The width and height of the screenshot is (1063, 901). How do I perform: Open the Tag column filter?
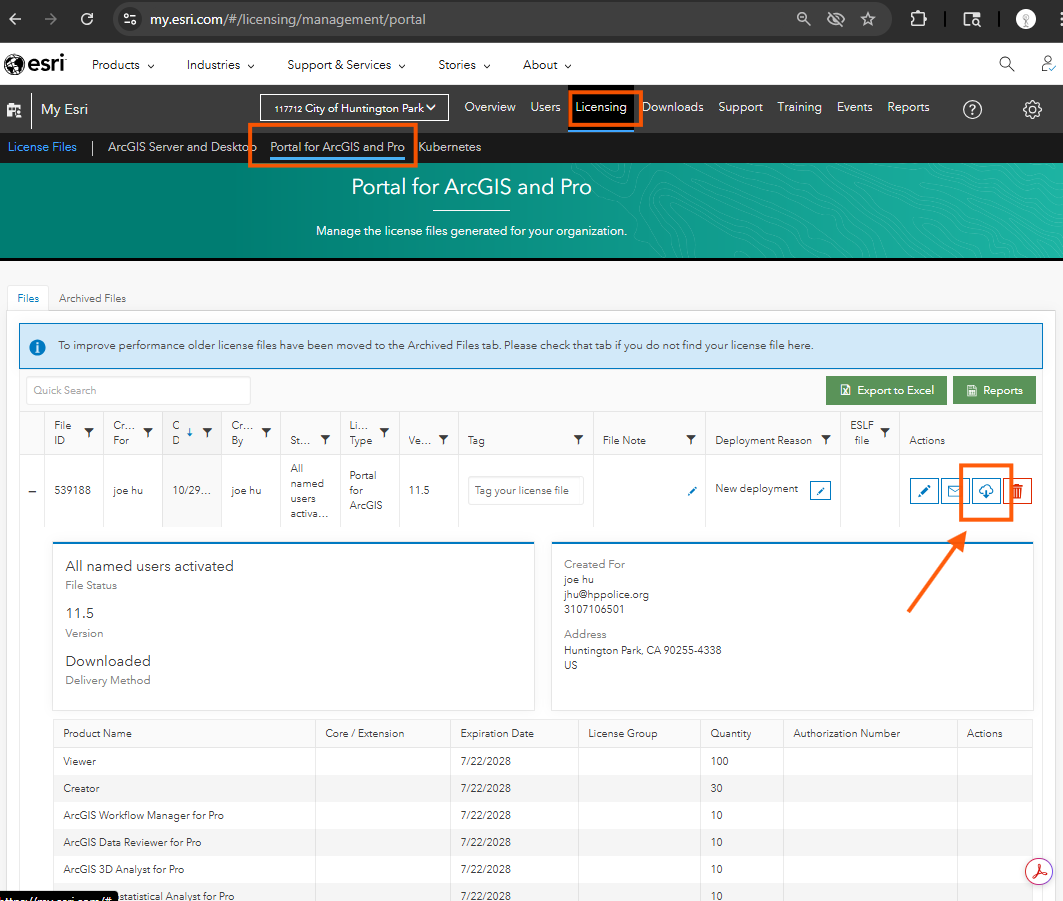click(x=578, y=440)
